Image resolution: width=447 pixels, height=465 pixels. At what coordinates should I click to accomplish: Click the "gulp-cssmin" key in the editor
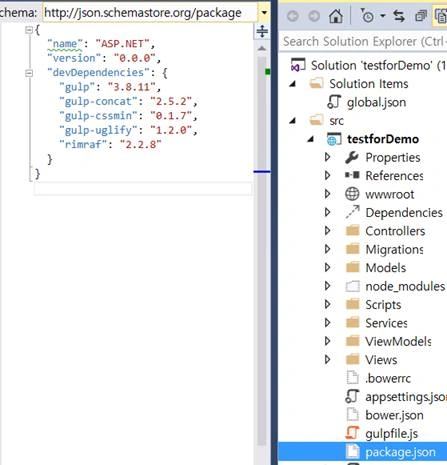click(98, 116)
